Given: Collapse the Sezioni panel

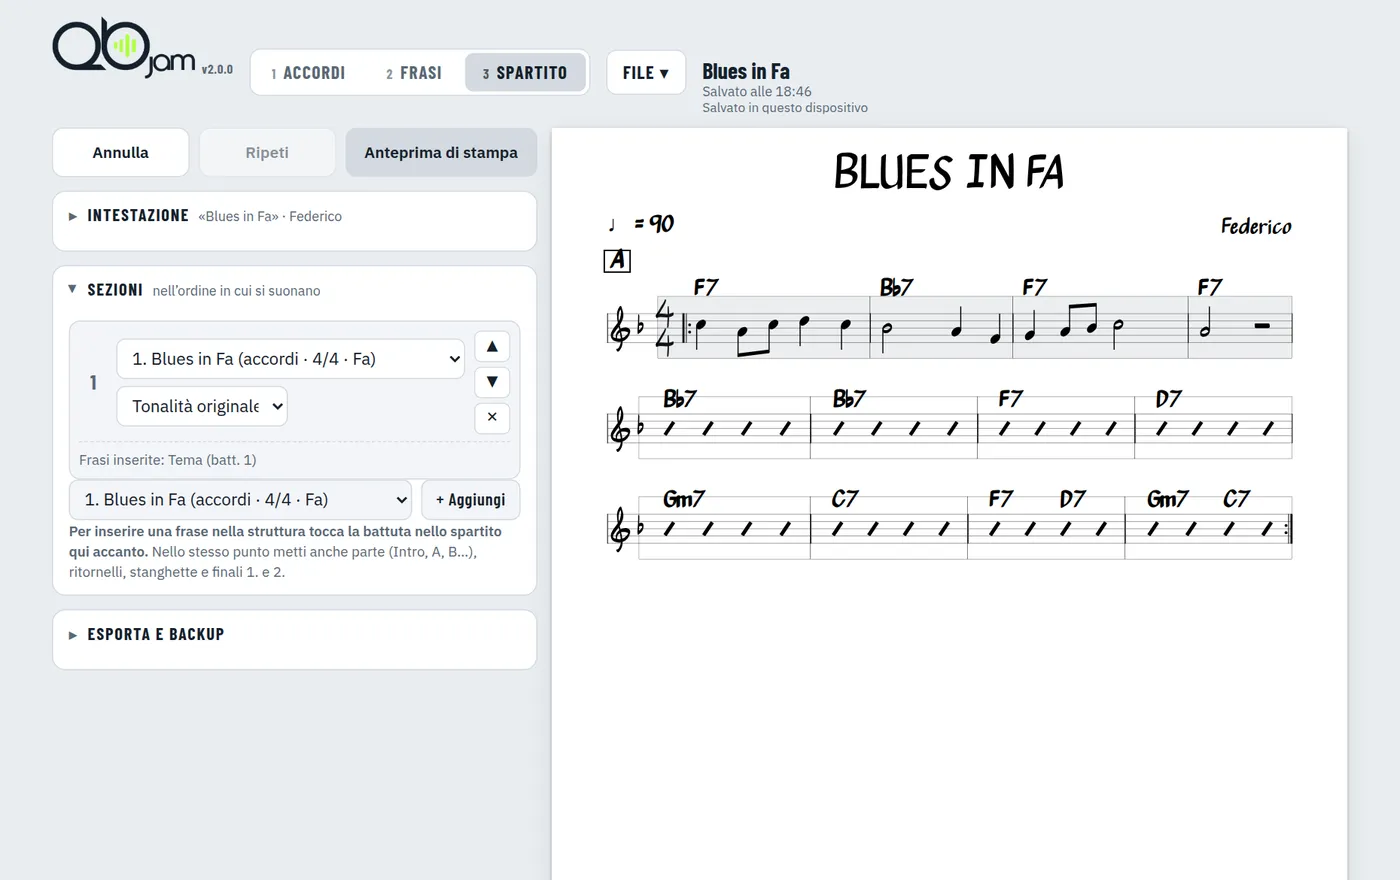Looking at the screenshot, I should [294, 290].
